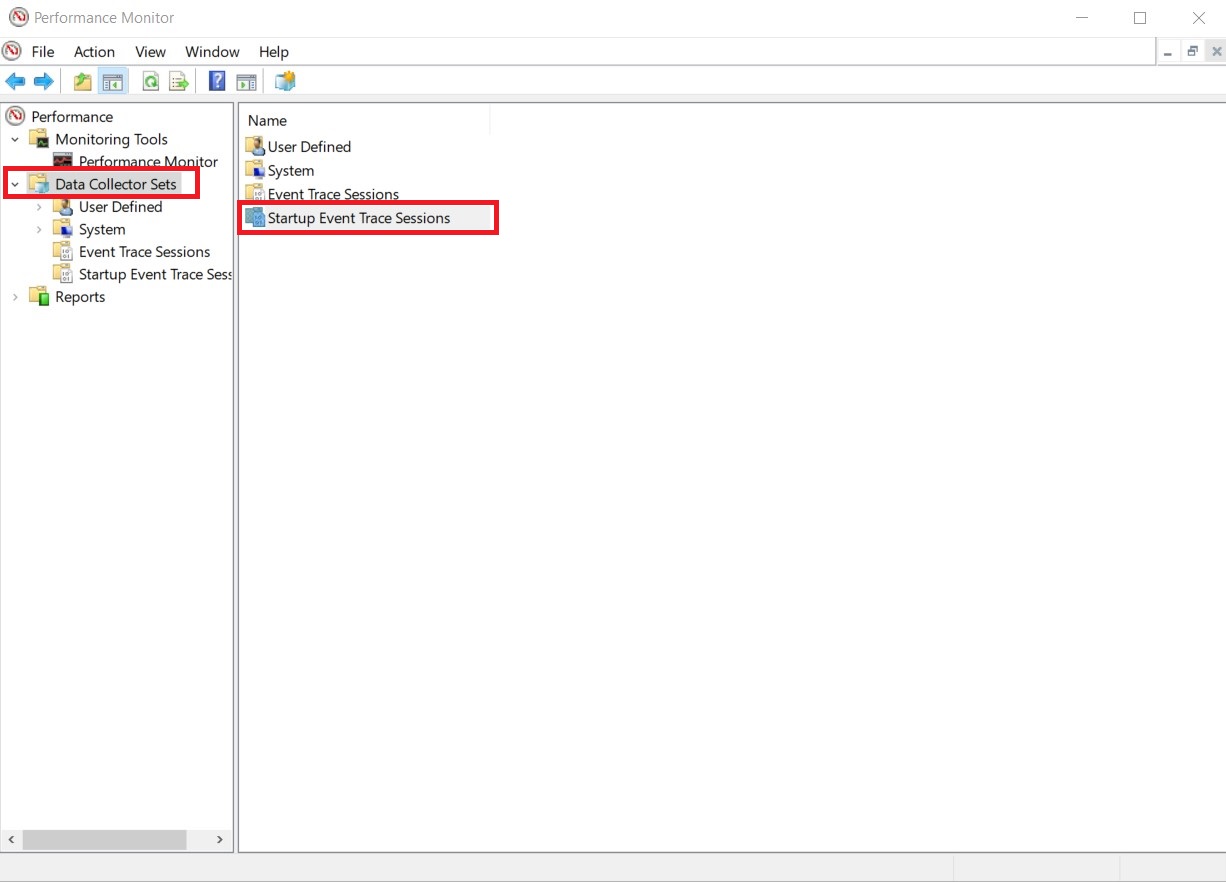Expand the User Defined tree node
This screenshot has height=882, width=1226.
tap(39, 207)
